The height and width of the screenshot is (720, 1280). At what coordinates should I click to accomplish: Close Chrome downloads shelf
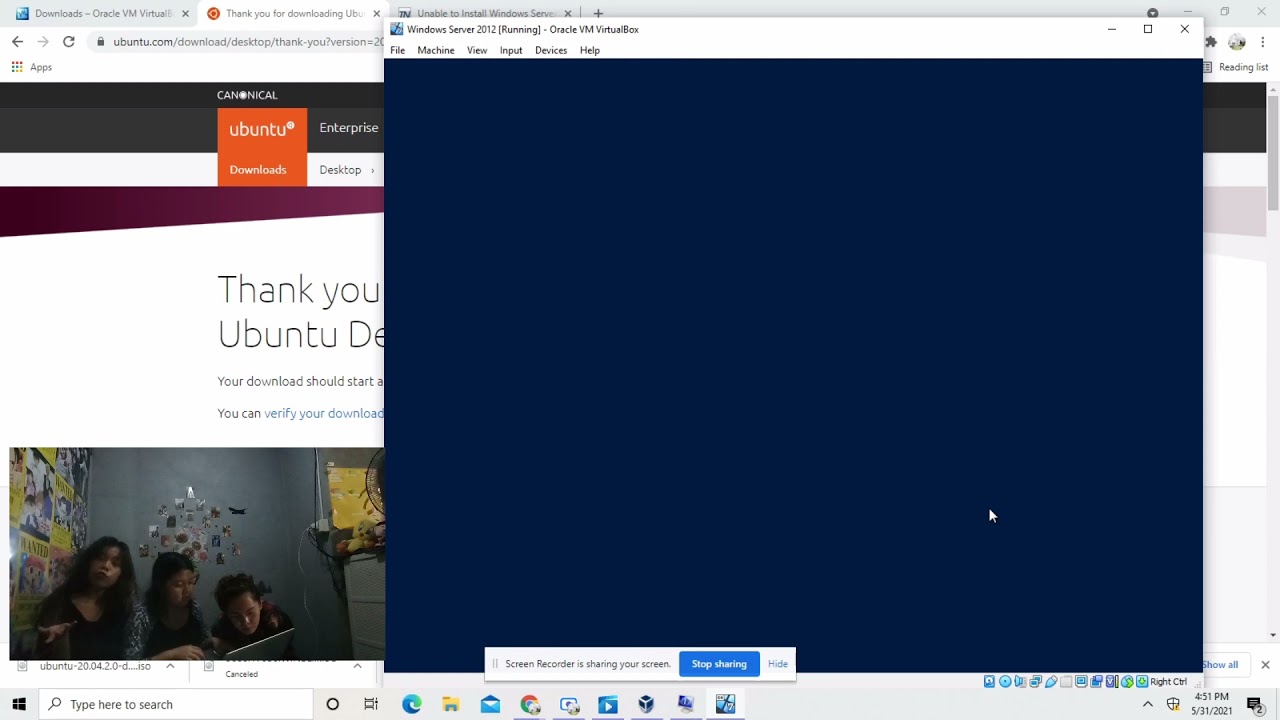[x=1265, y=665]
